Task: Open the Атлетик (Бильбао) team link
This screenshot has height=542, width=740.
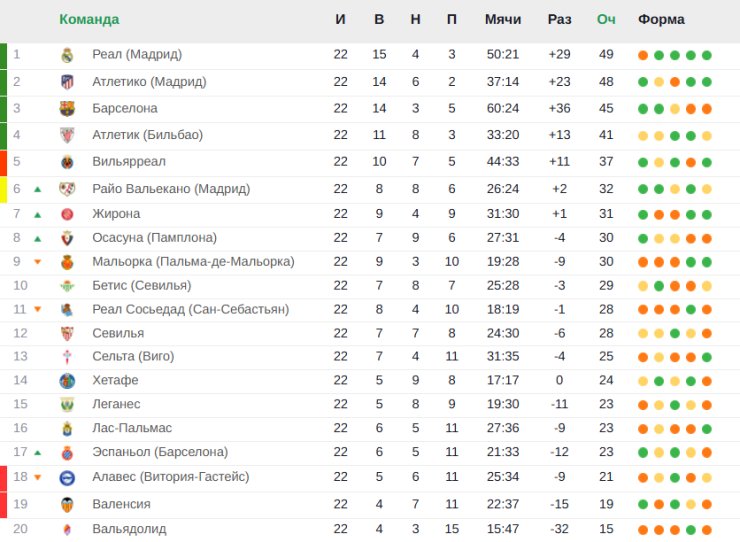Action: point(148,135)
